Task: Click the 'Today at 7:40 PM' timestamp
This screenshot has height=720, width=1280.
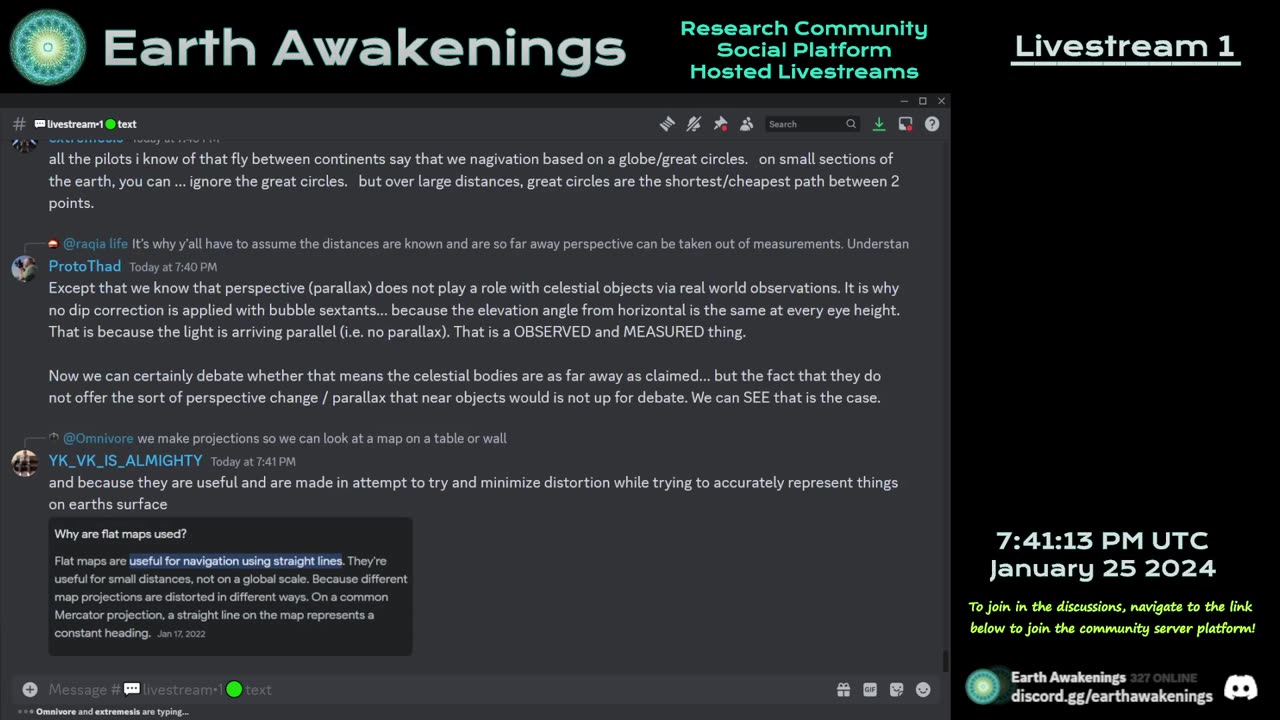Action: pyautogui.click(x=173, y=267)
